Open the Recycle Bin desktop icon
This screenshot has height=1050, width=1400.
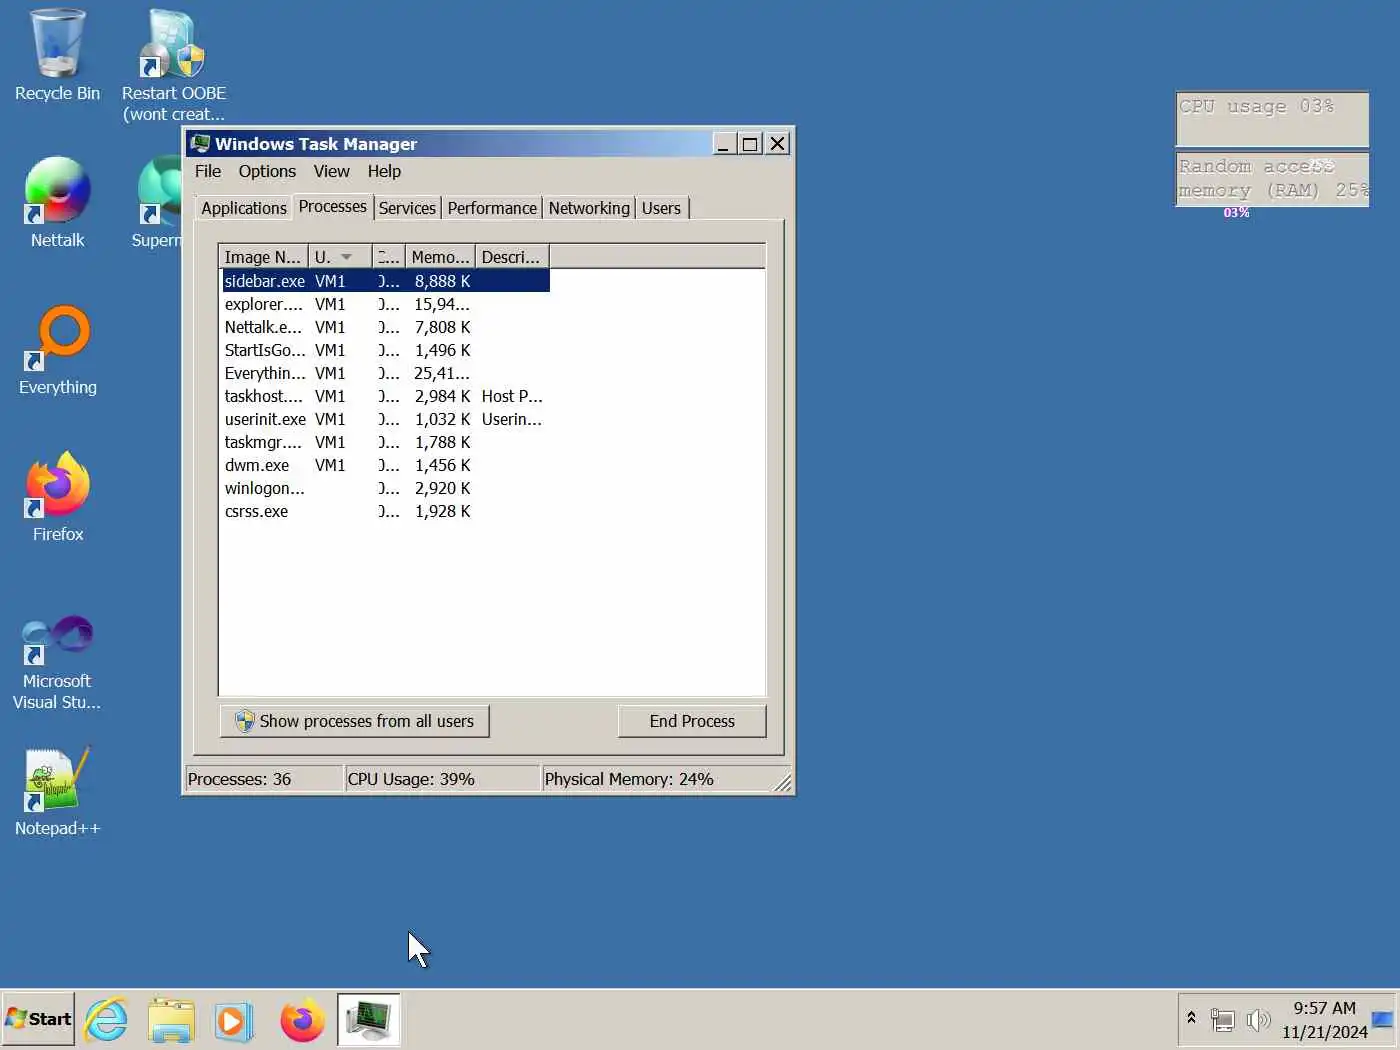click(x=57, y=56)
